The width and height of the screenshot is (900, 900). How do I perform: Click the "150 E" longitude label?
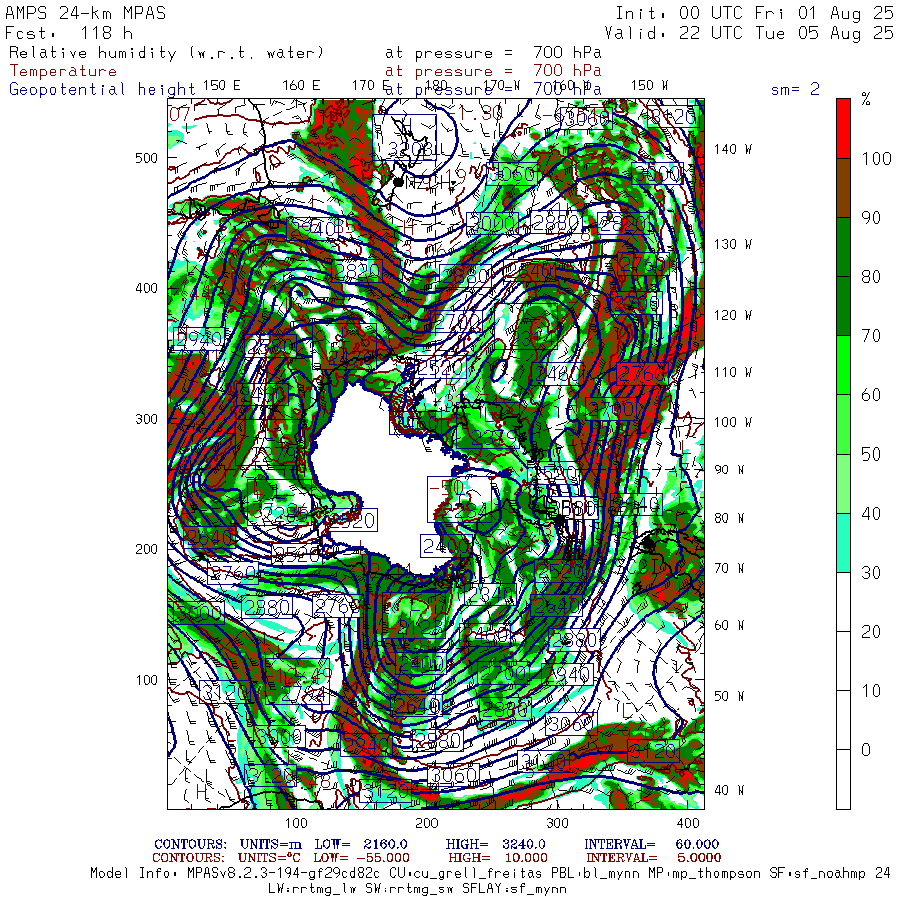pos(222,86)
